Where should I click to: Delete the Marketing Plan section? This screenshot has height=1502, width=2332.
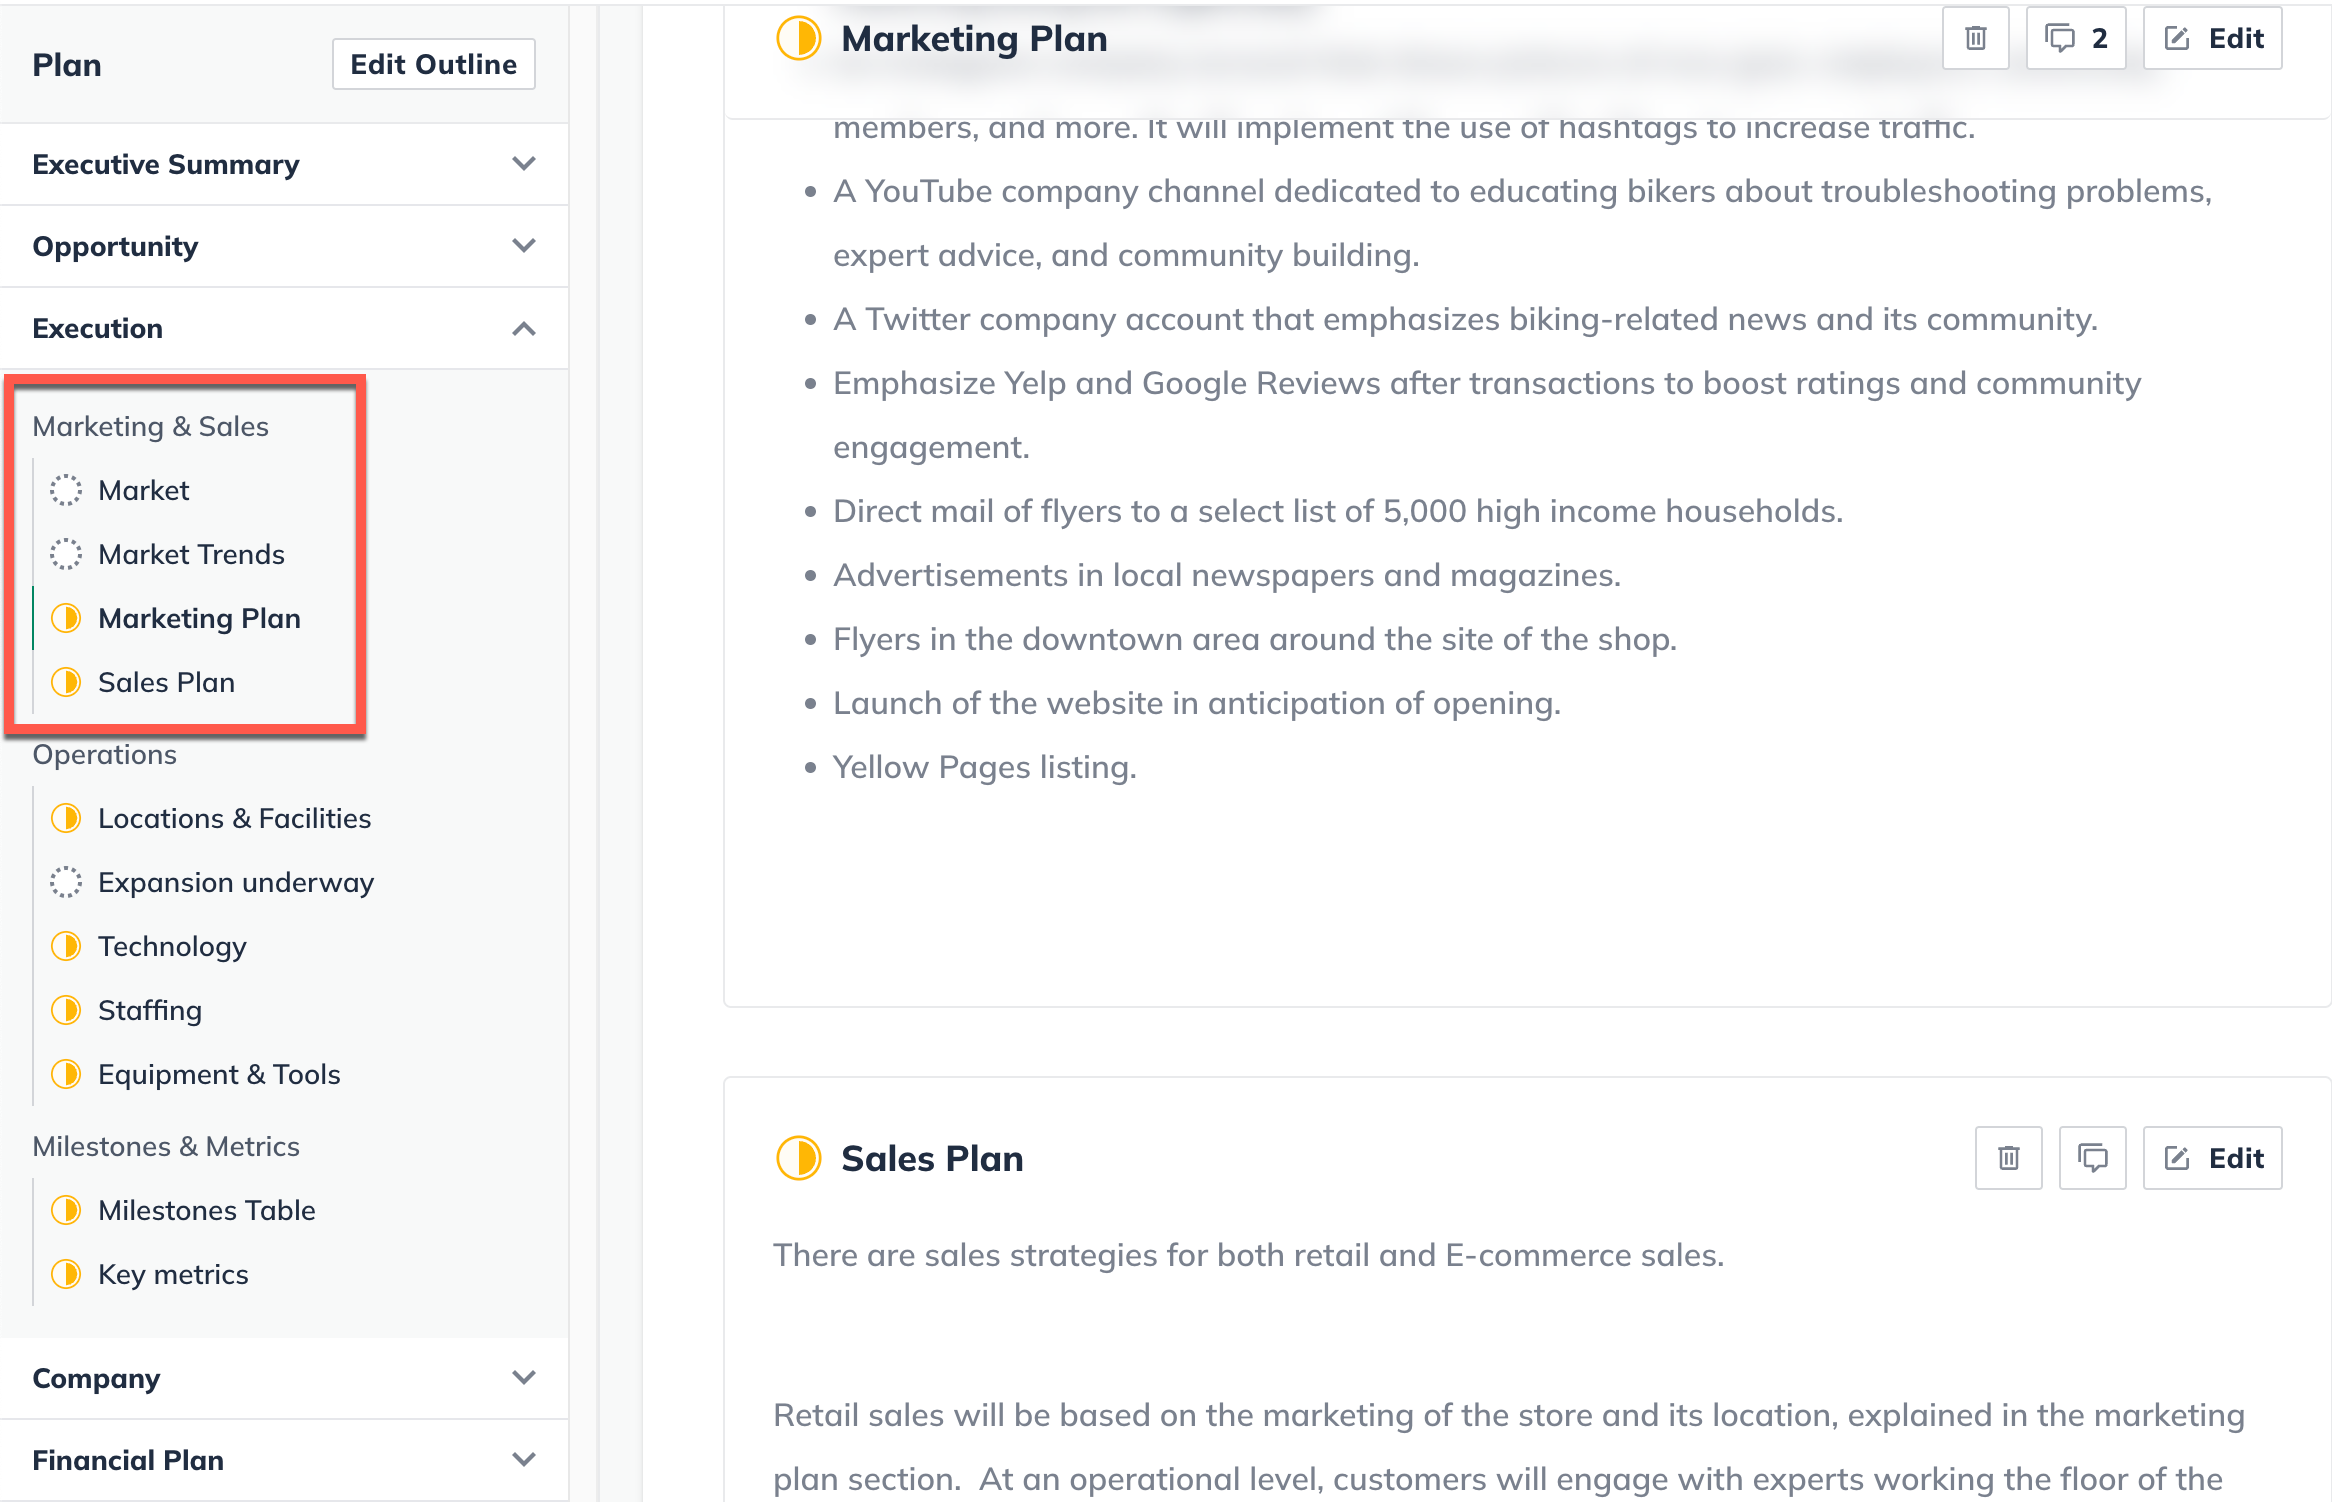[x=1975, y=38]
